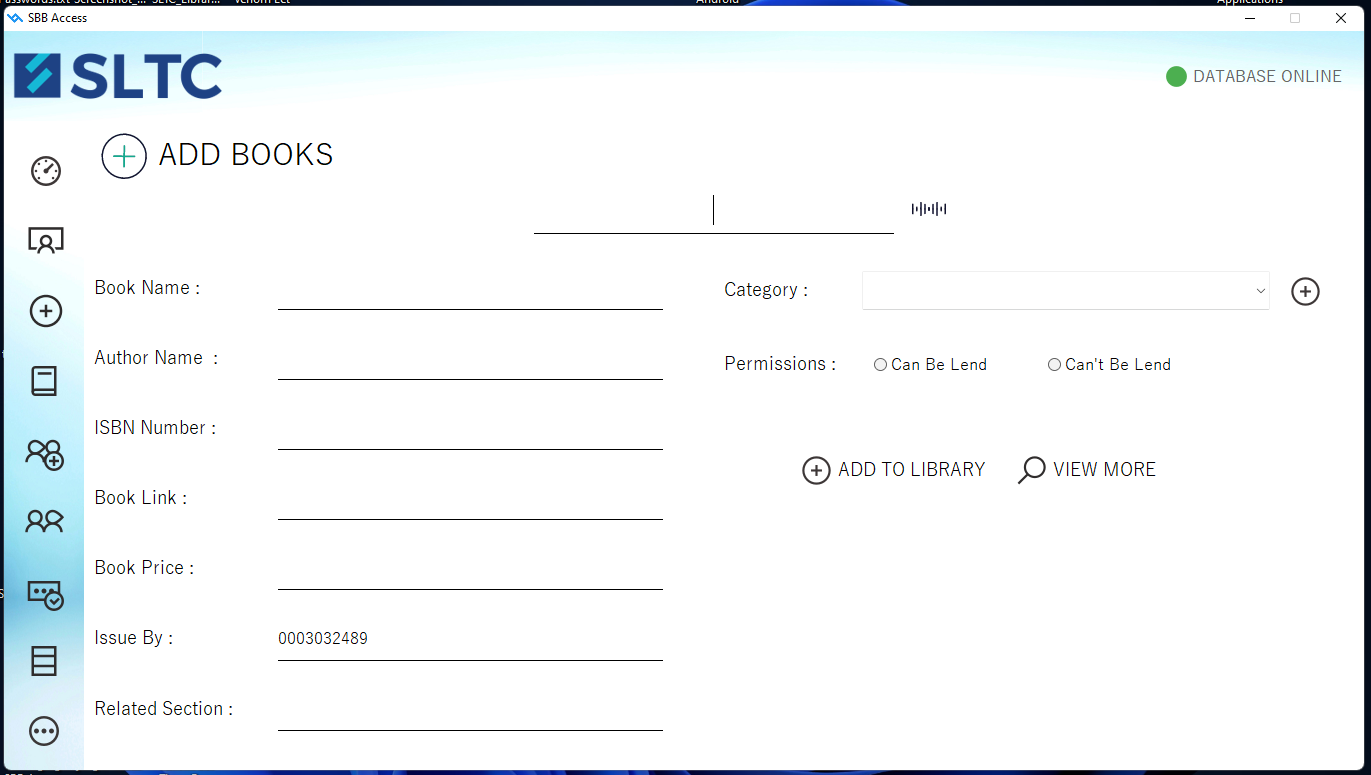The image size is (1371, 775).
Task: Click the barcode input field at top
Action: 714,212
